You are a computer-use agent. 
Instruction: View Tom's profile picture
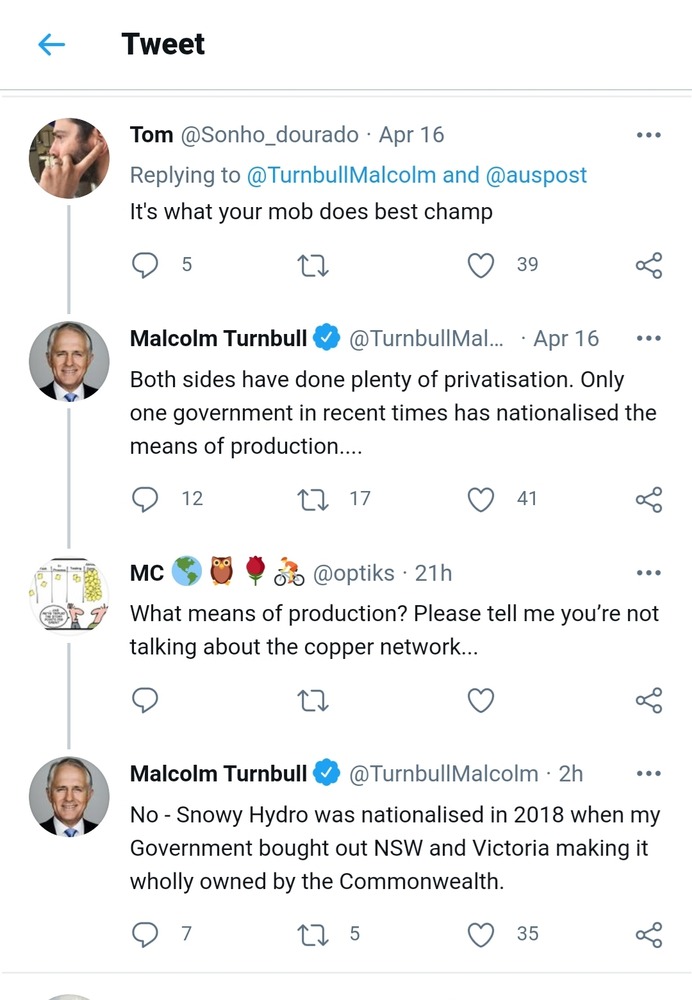pyautogui.click(x=69, y=158)
